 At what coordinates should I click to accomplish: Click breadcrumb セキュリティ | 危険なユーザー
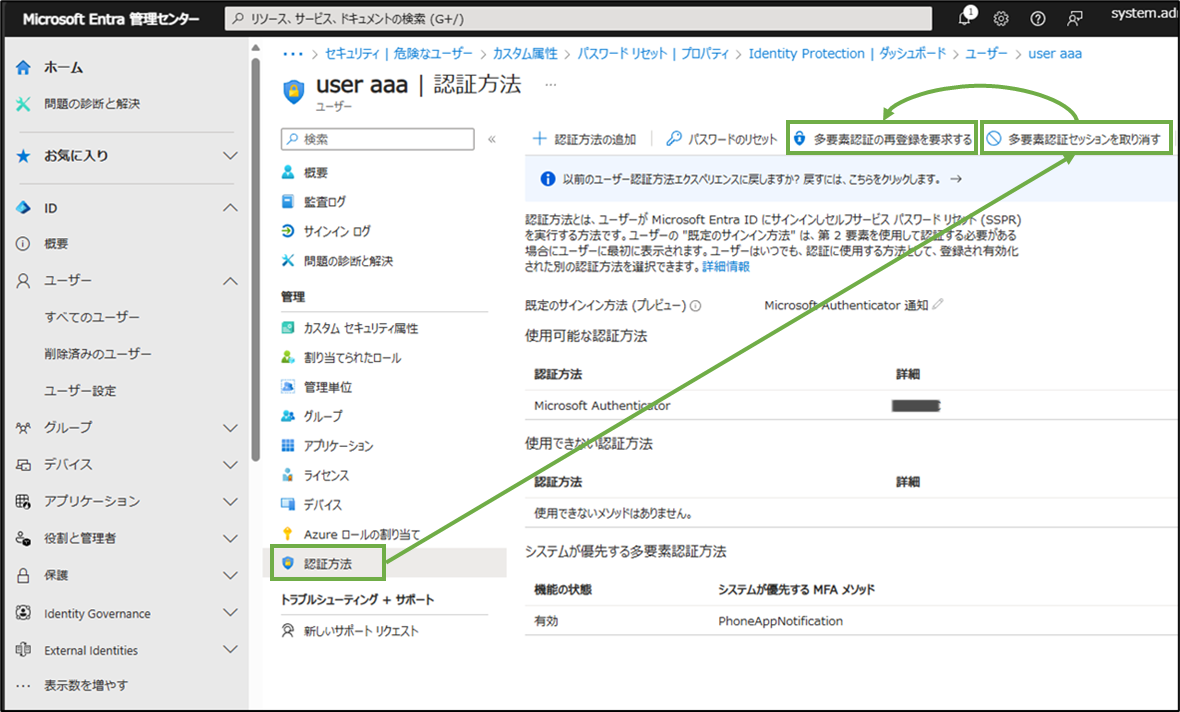399,53
